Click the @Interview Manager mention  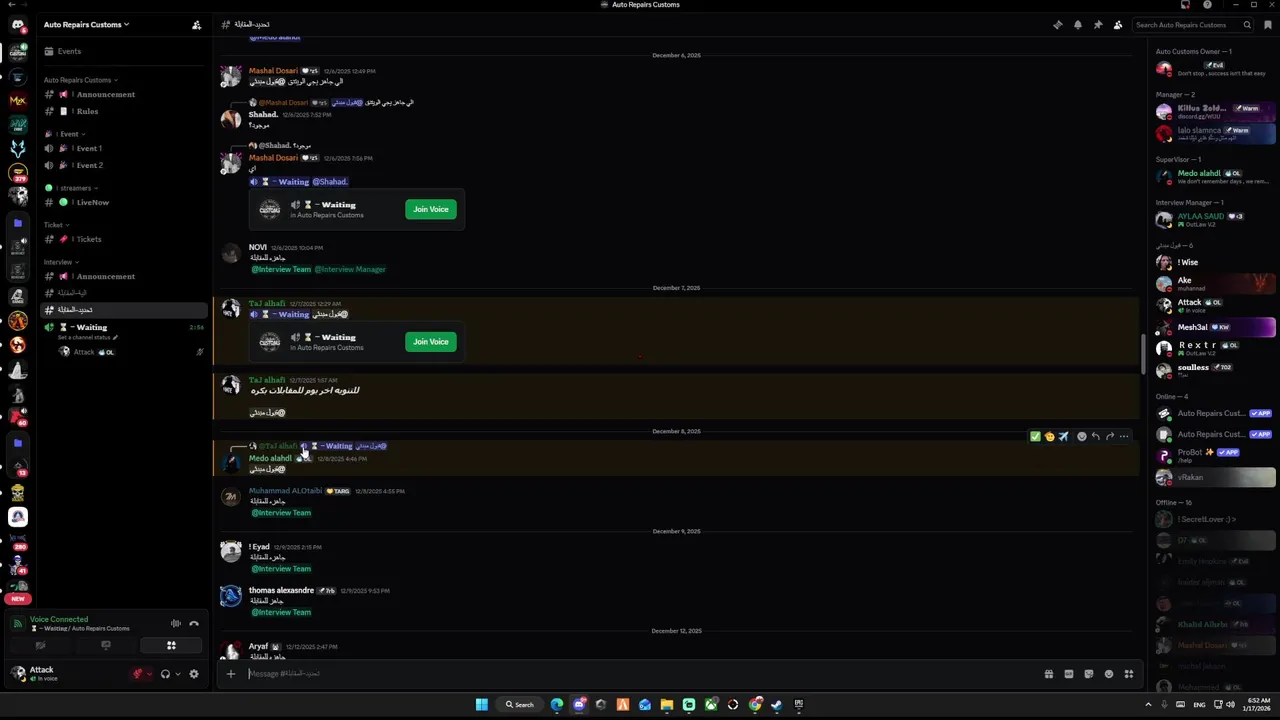[x=350, y=270]
